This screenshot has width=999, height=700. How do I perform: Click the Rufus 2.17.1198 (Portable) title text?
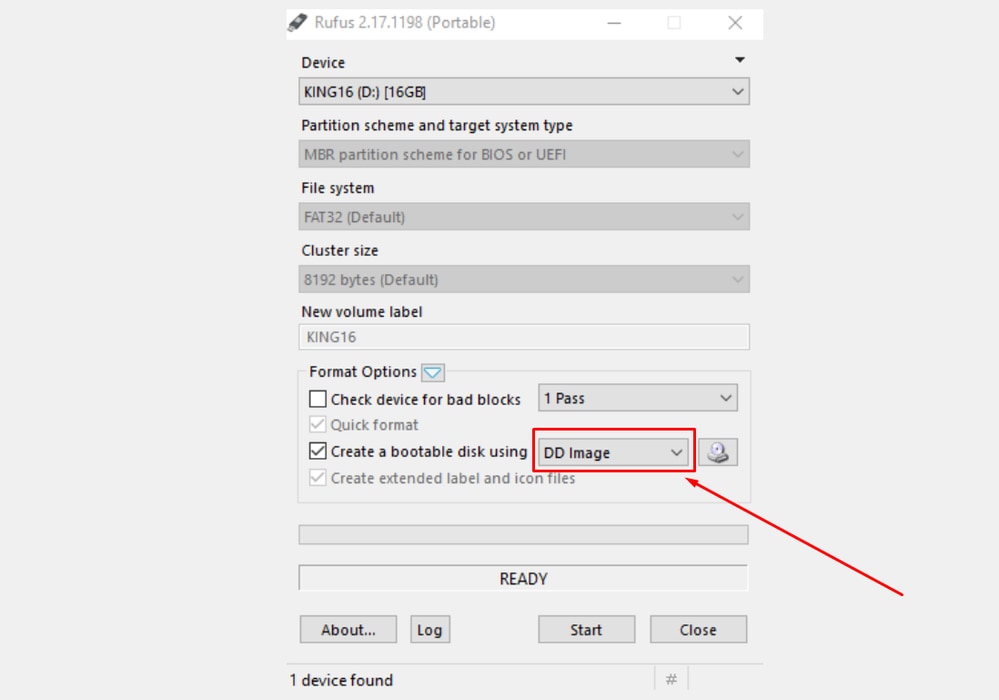(405, 23)
